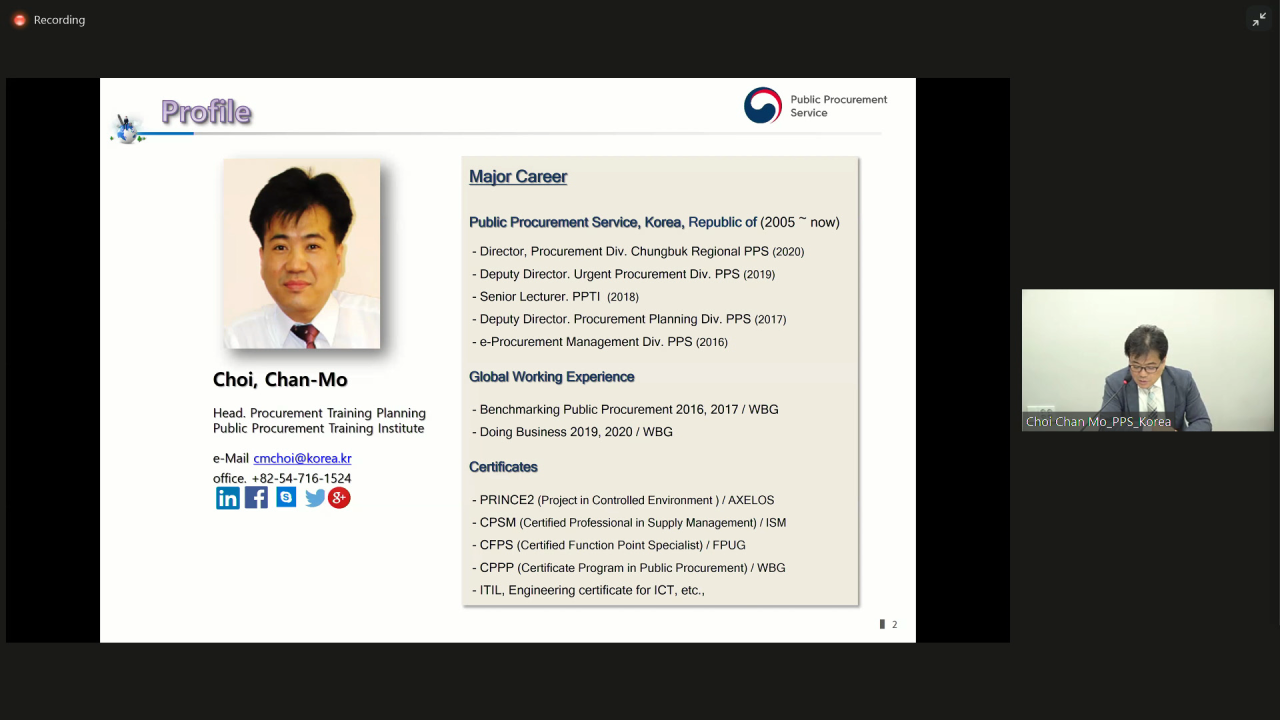1280x720 pixels.
Task: Click the Choi, Chan-Mo name text
Action: pyautogui.click(x=280, y=380)
